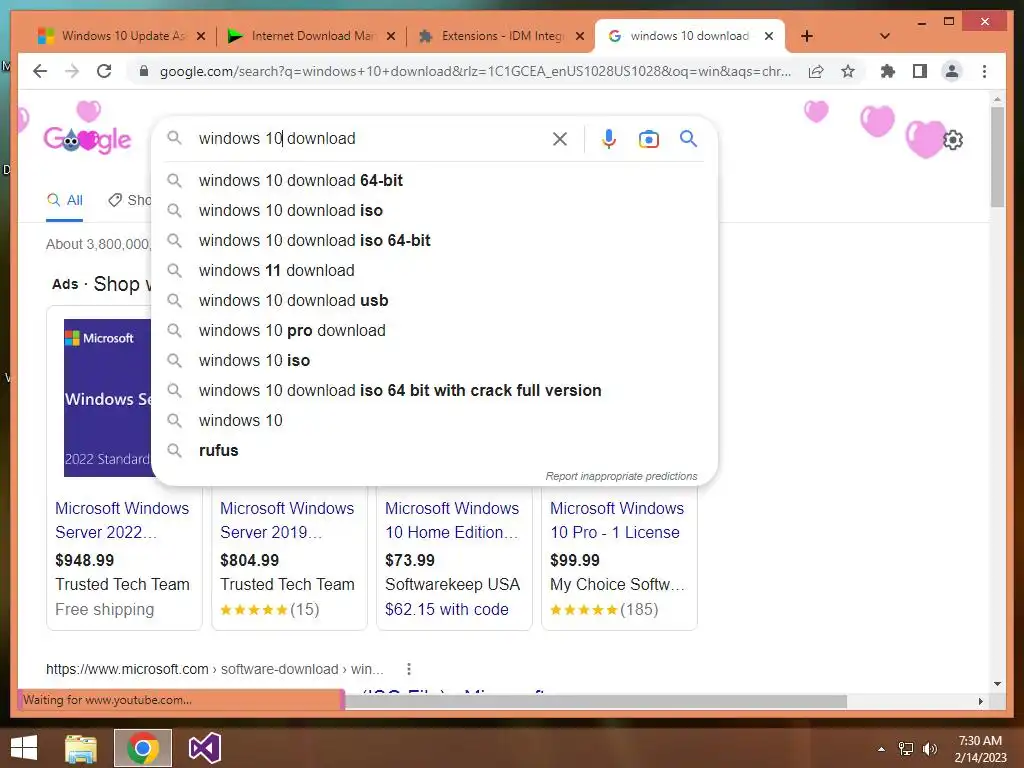Open a new browser tab
Screen dimensions: 1024x768
click(x=807, y=36)
